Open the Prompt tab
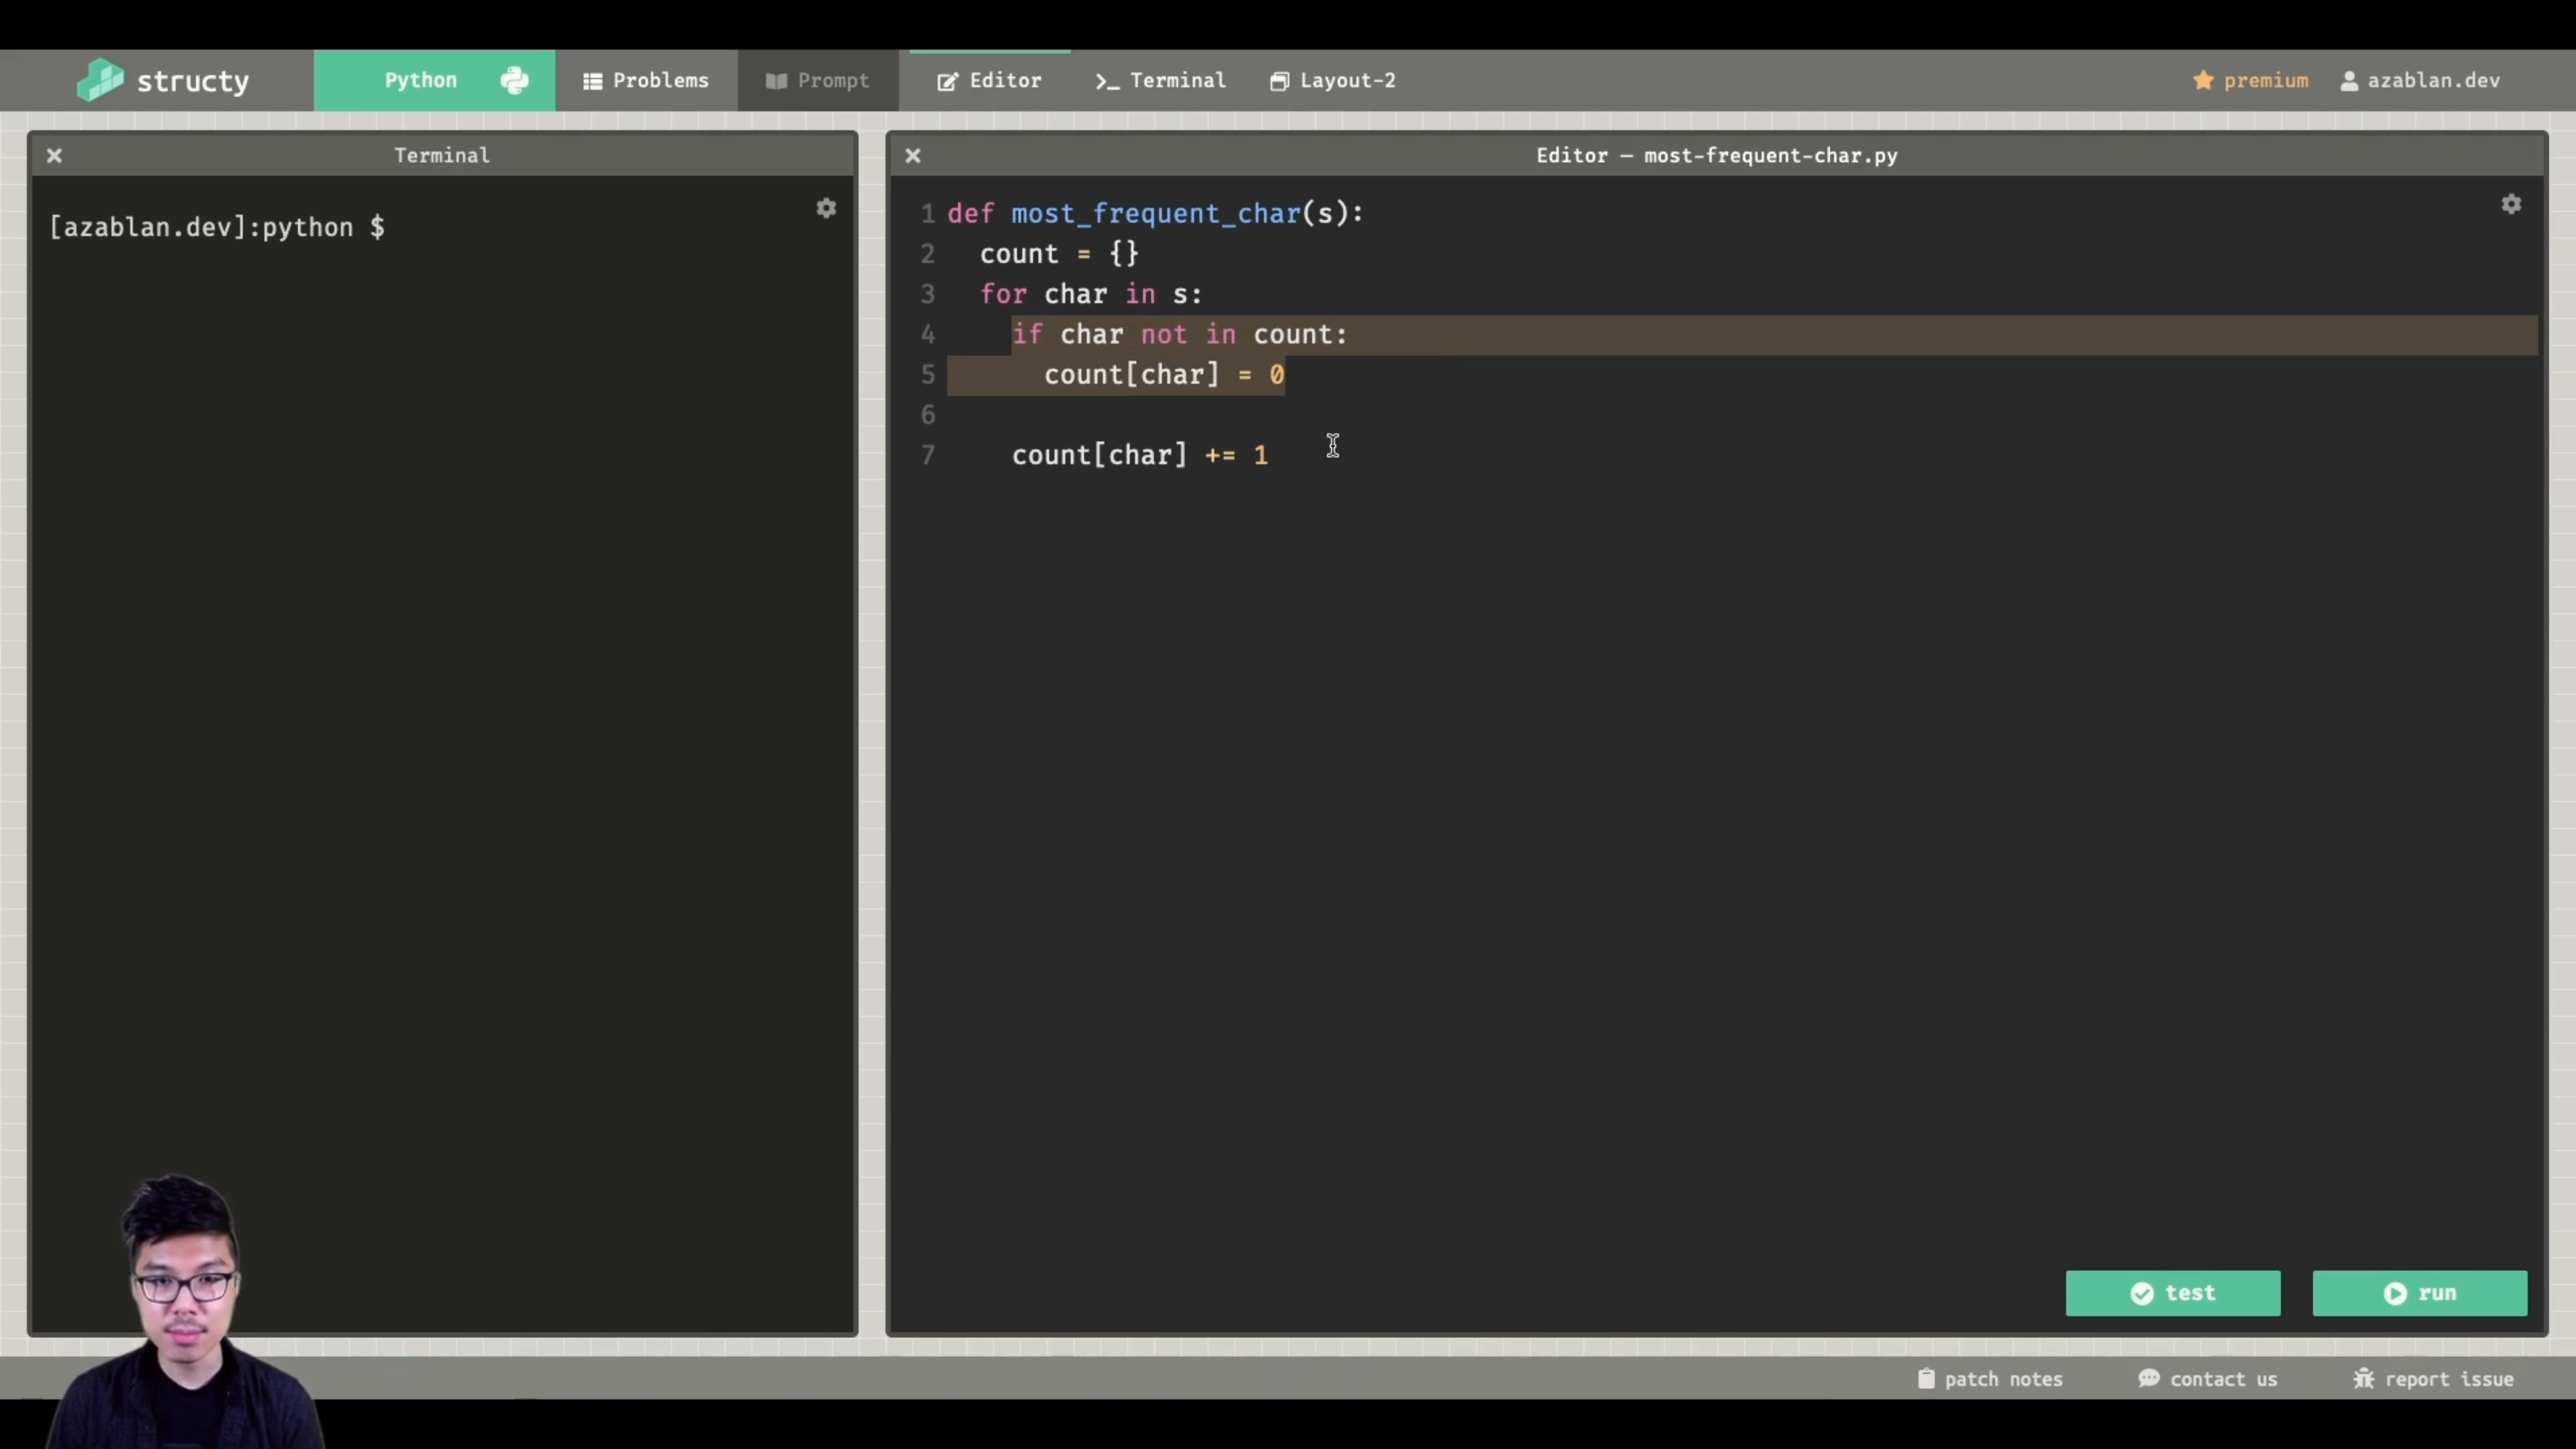Viewport: 2576px width, 1449px height. tap(817, 80)
